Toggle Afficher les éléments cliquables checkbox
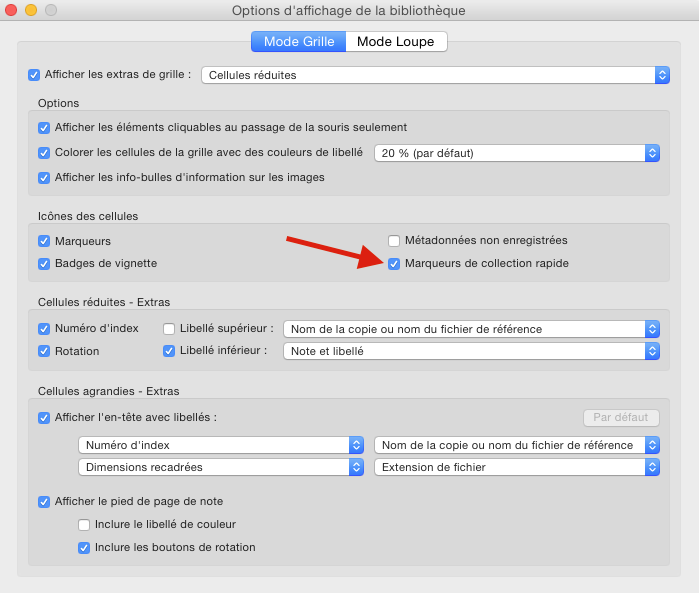 point(44,128)
